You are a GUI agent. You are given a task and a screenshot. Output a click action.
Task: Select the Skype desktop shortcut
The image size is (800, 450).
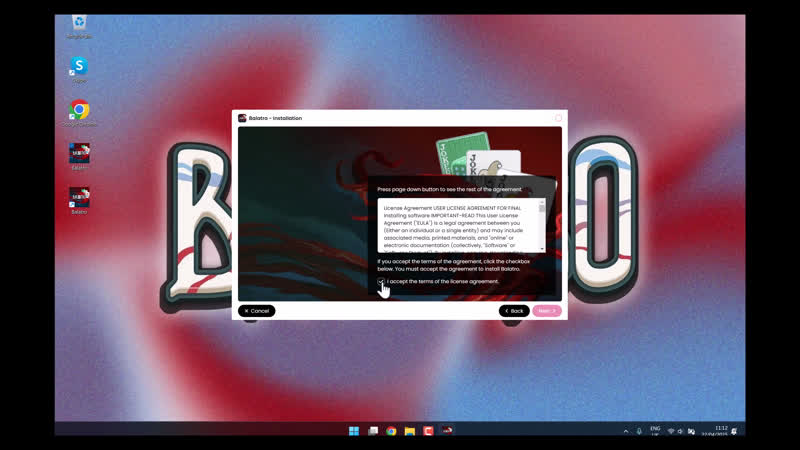click(x=79, y=70)
